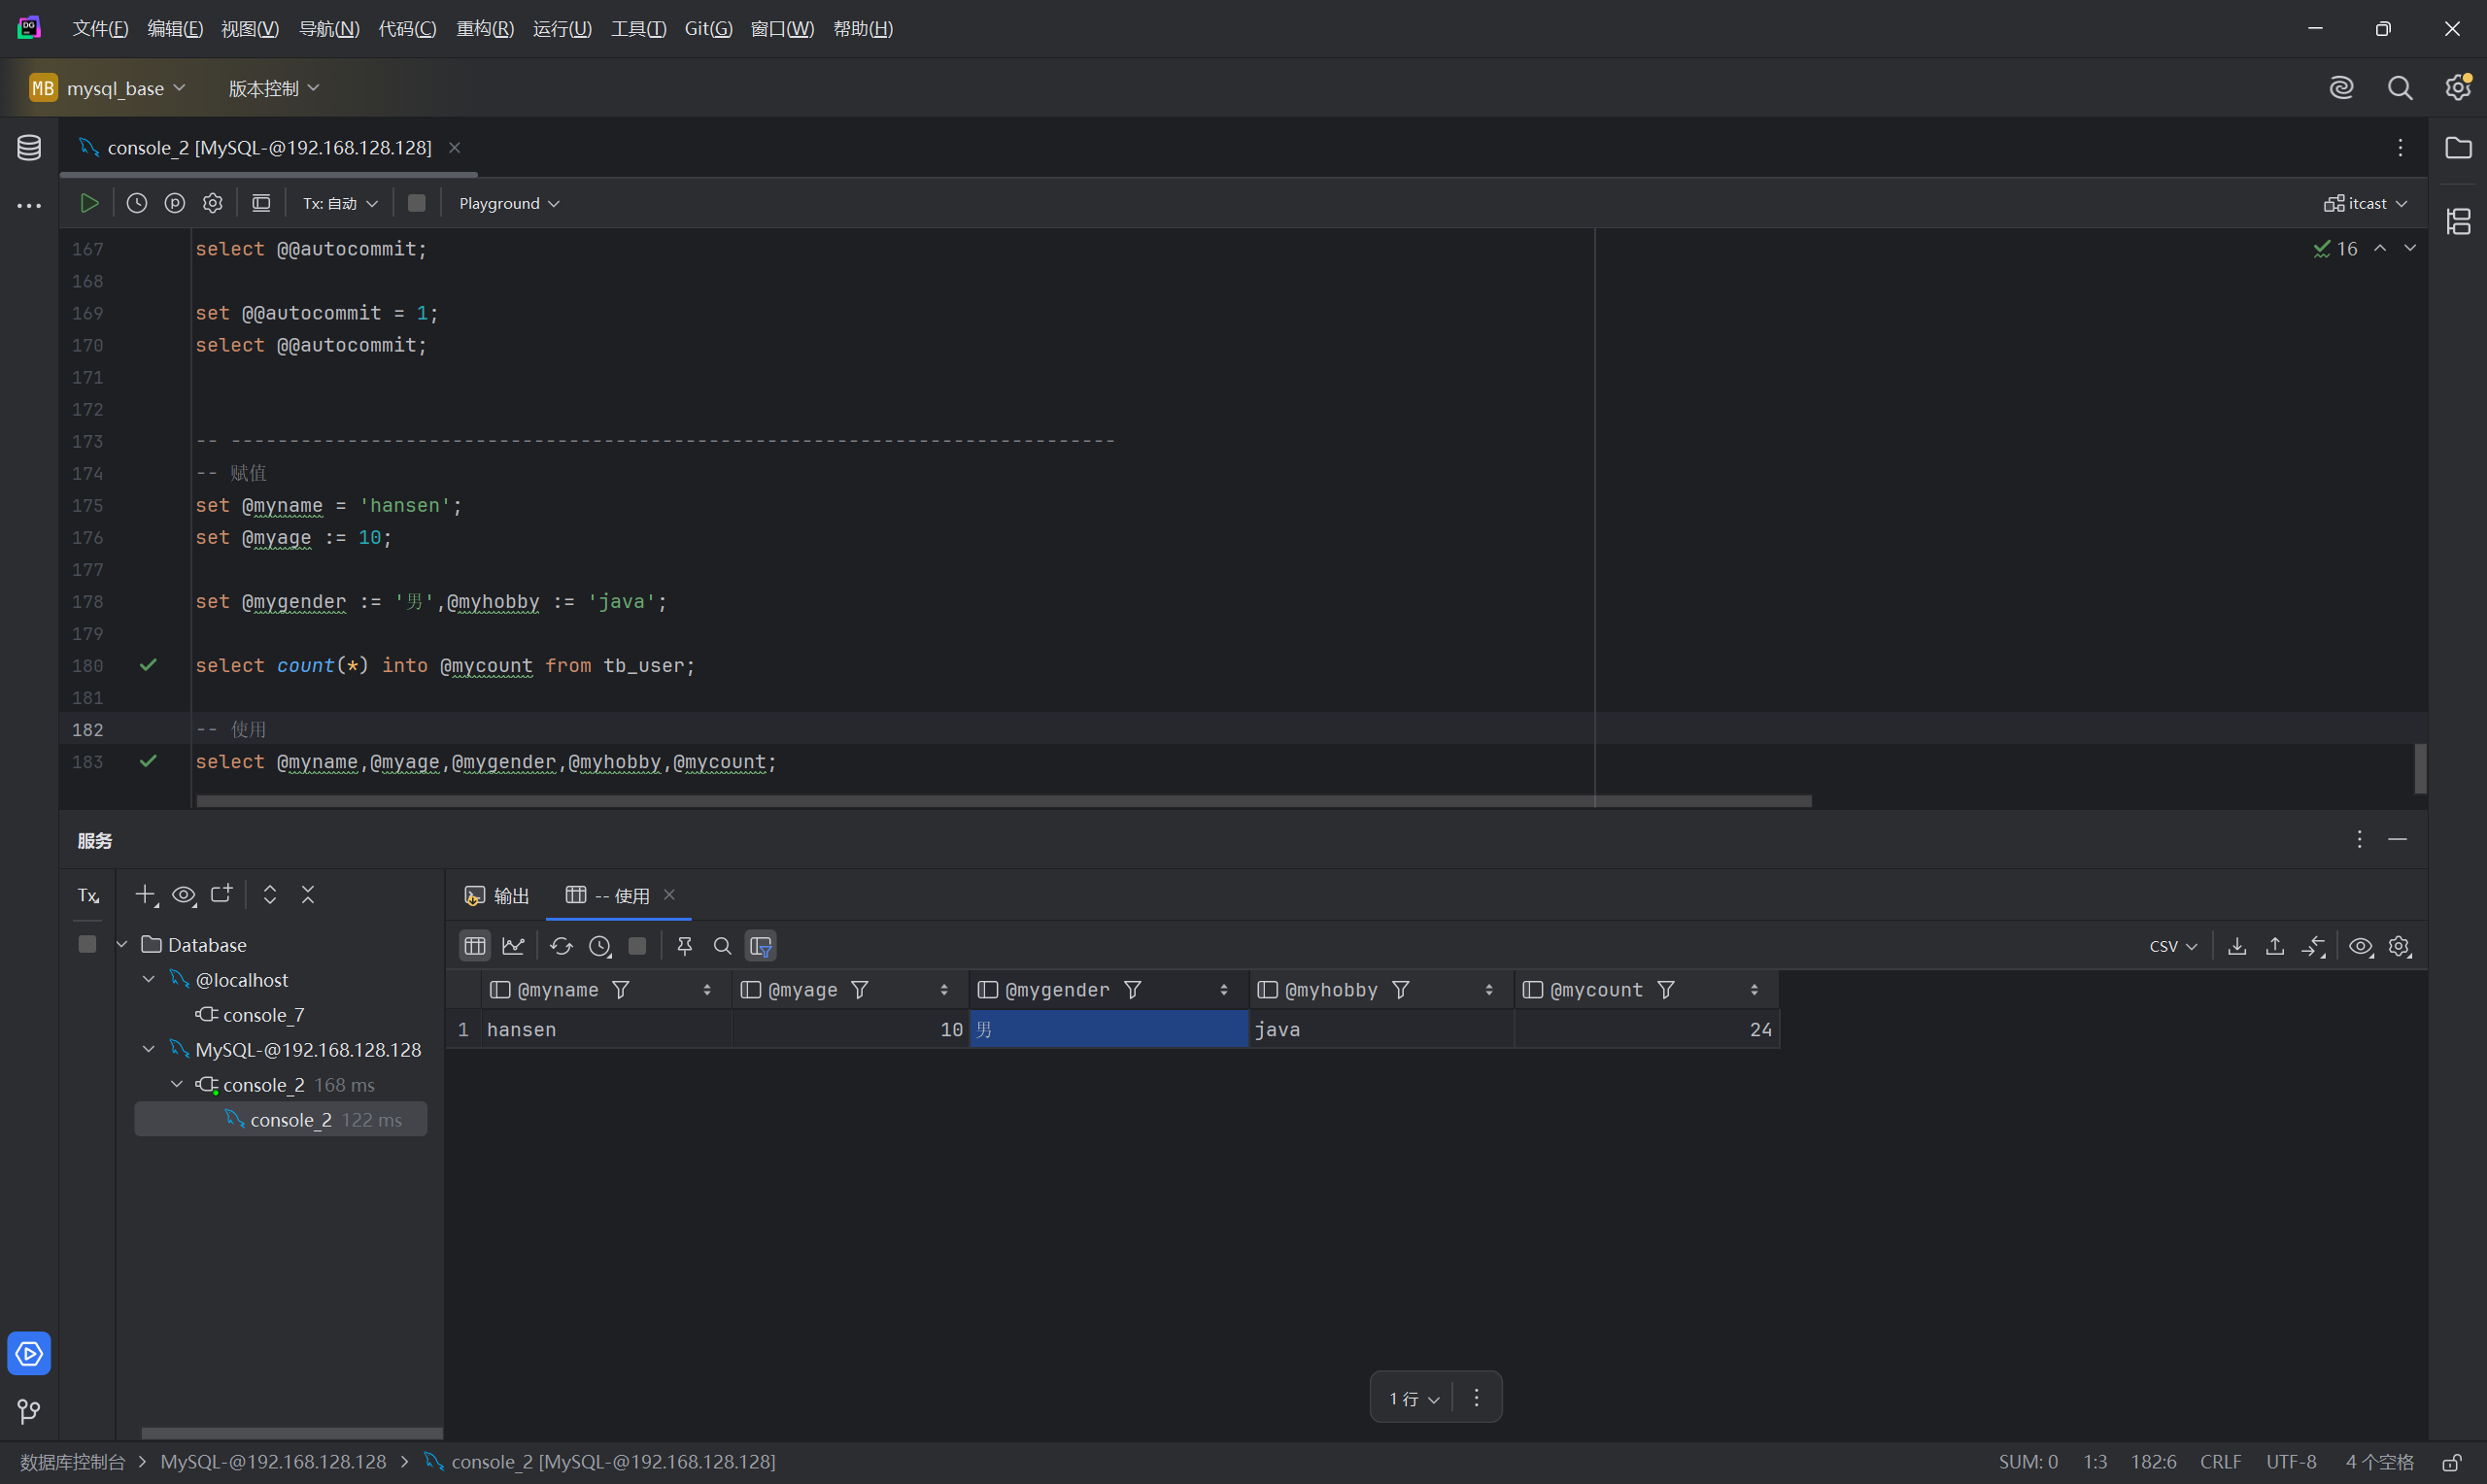Image resolution: width=2487 pixels, height=1484 pixels.
Task: Open the Playground resolve mode dropdown
Action: pyautogui.click(x=508, y=203)
